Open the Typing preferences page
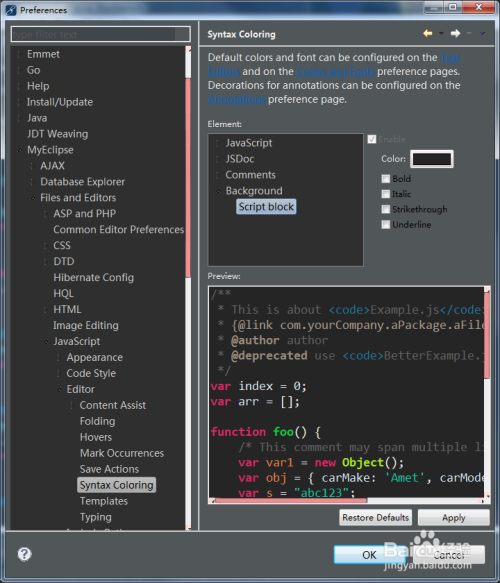 96,518
